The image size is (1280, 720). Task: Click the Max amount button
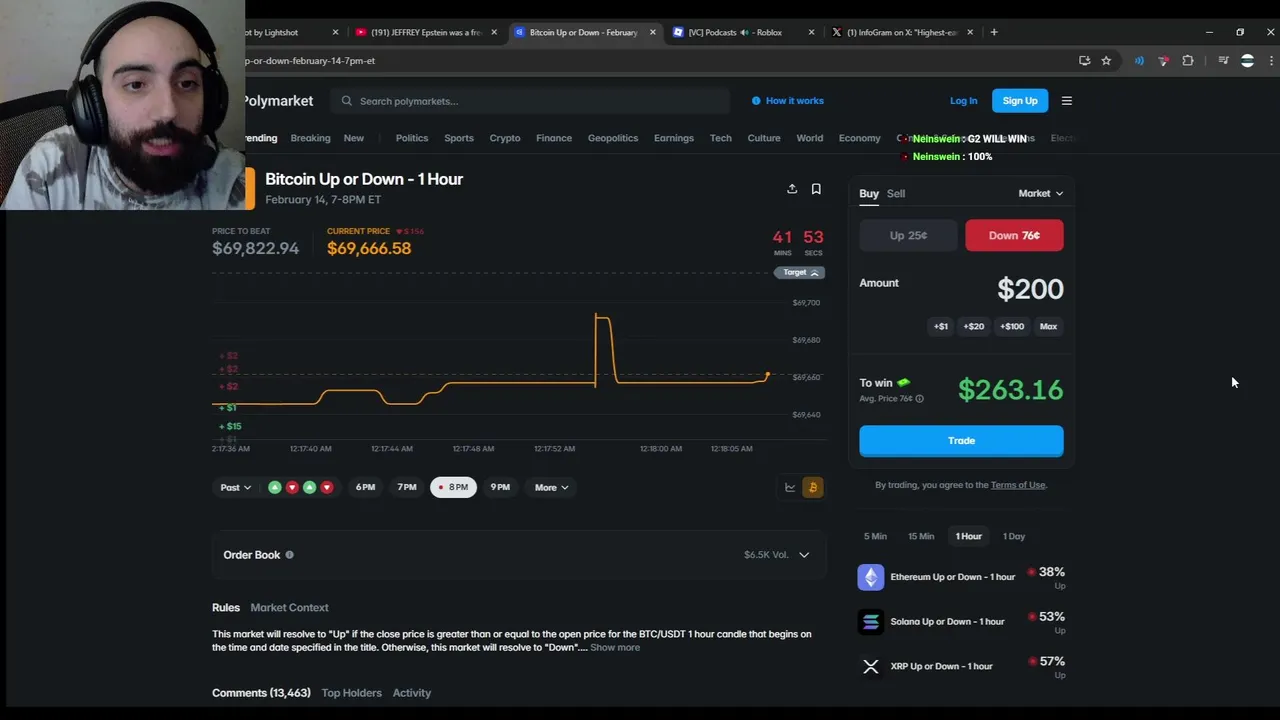coord(1048,326)
